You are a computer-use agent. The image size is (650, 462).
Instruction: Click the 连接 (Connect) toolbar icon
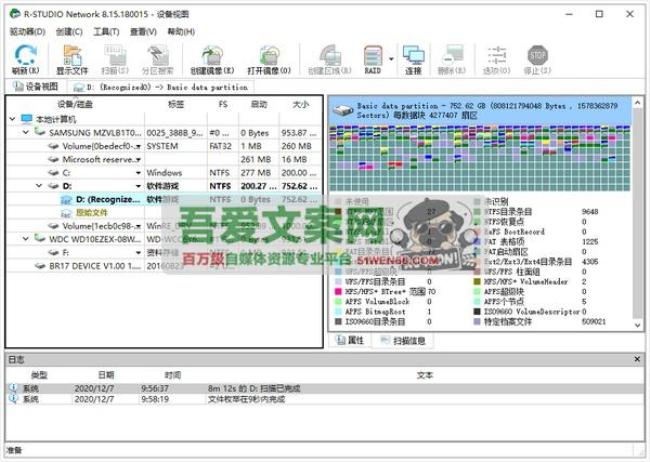[x=413, y=59]
